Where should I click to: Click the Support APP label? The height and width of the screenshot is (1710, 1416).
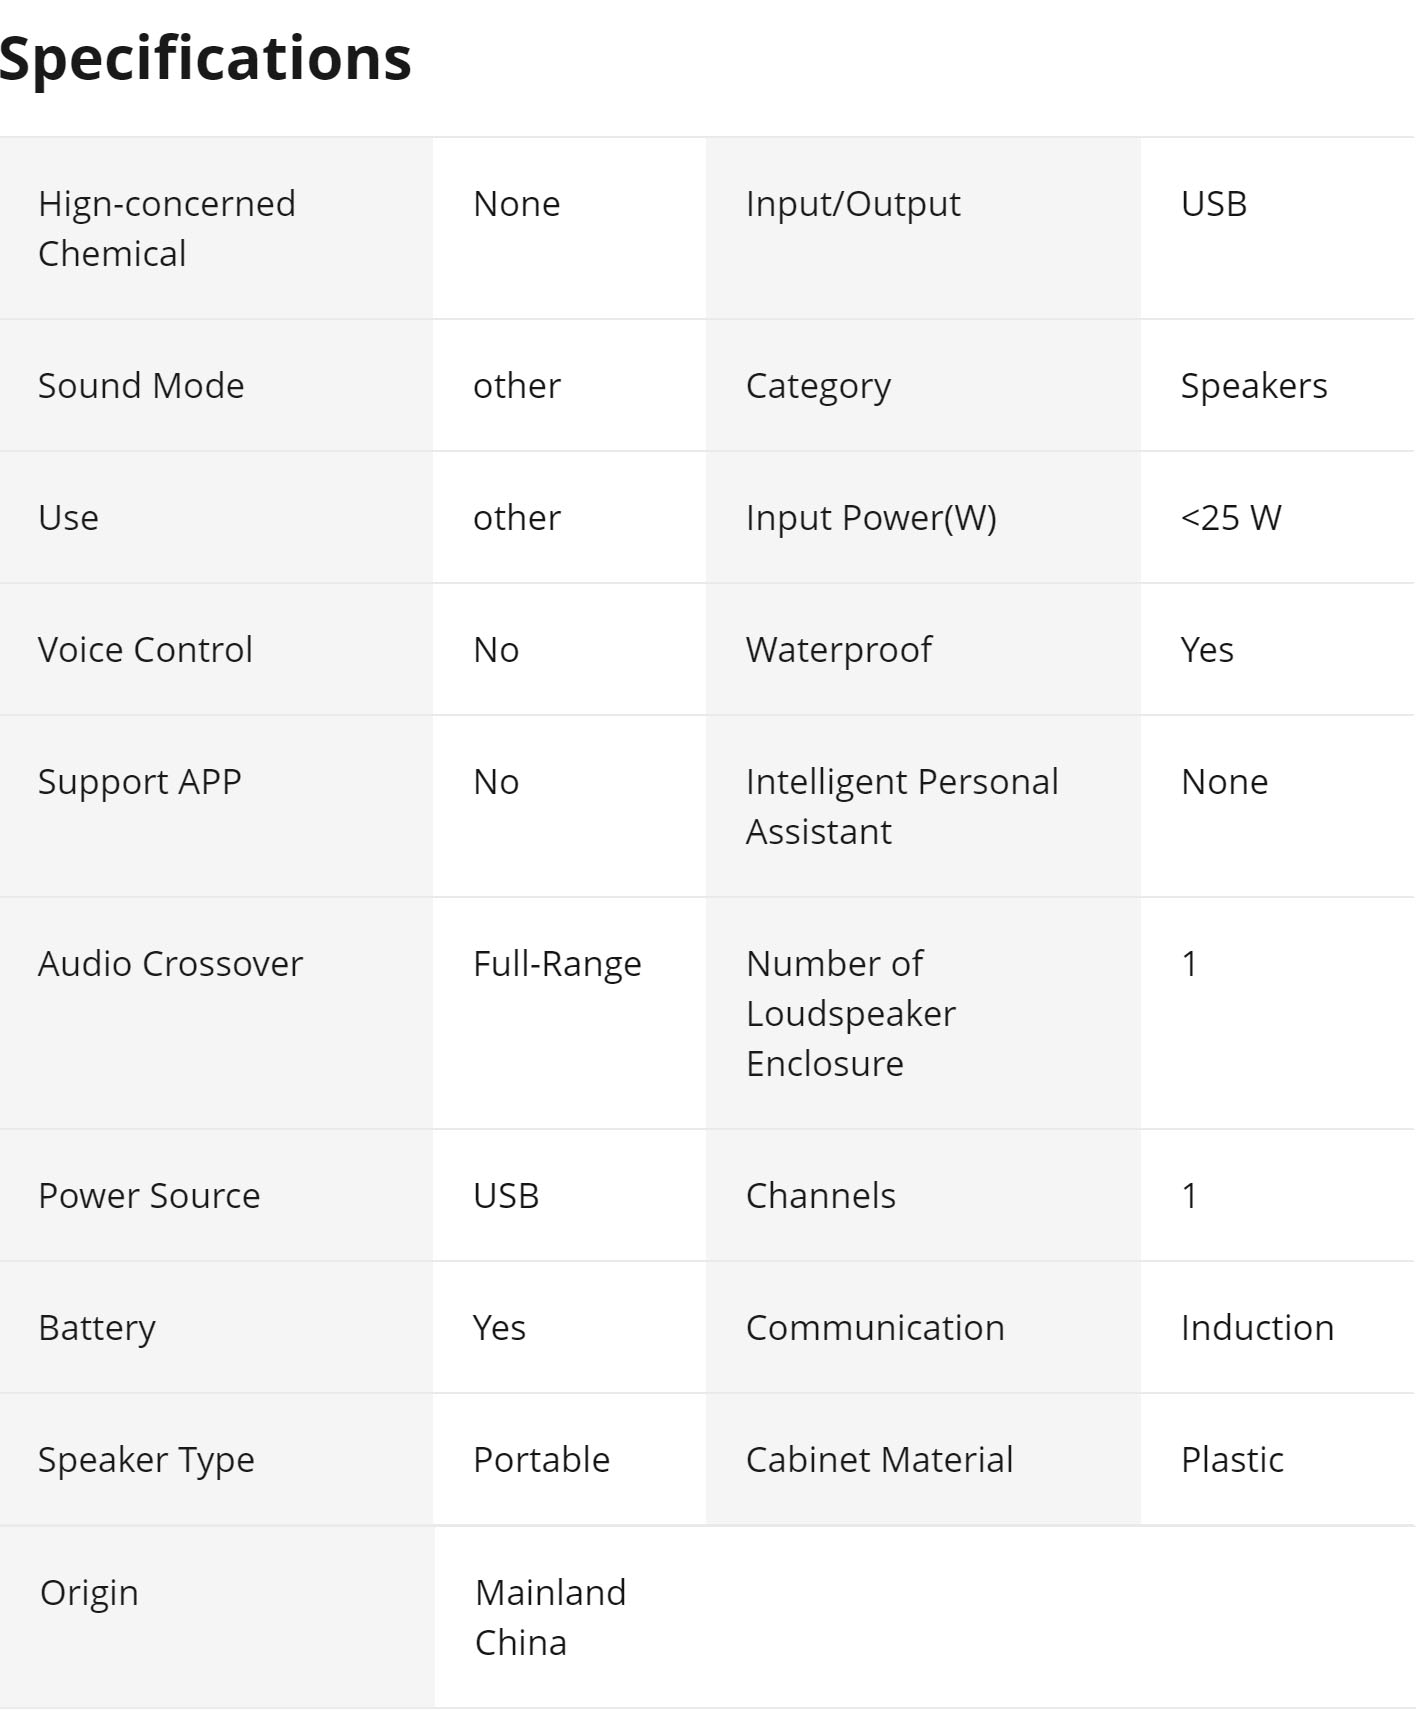coord(140,782)
